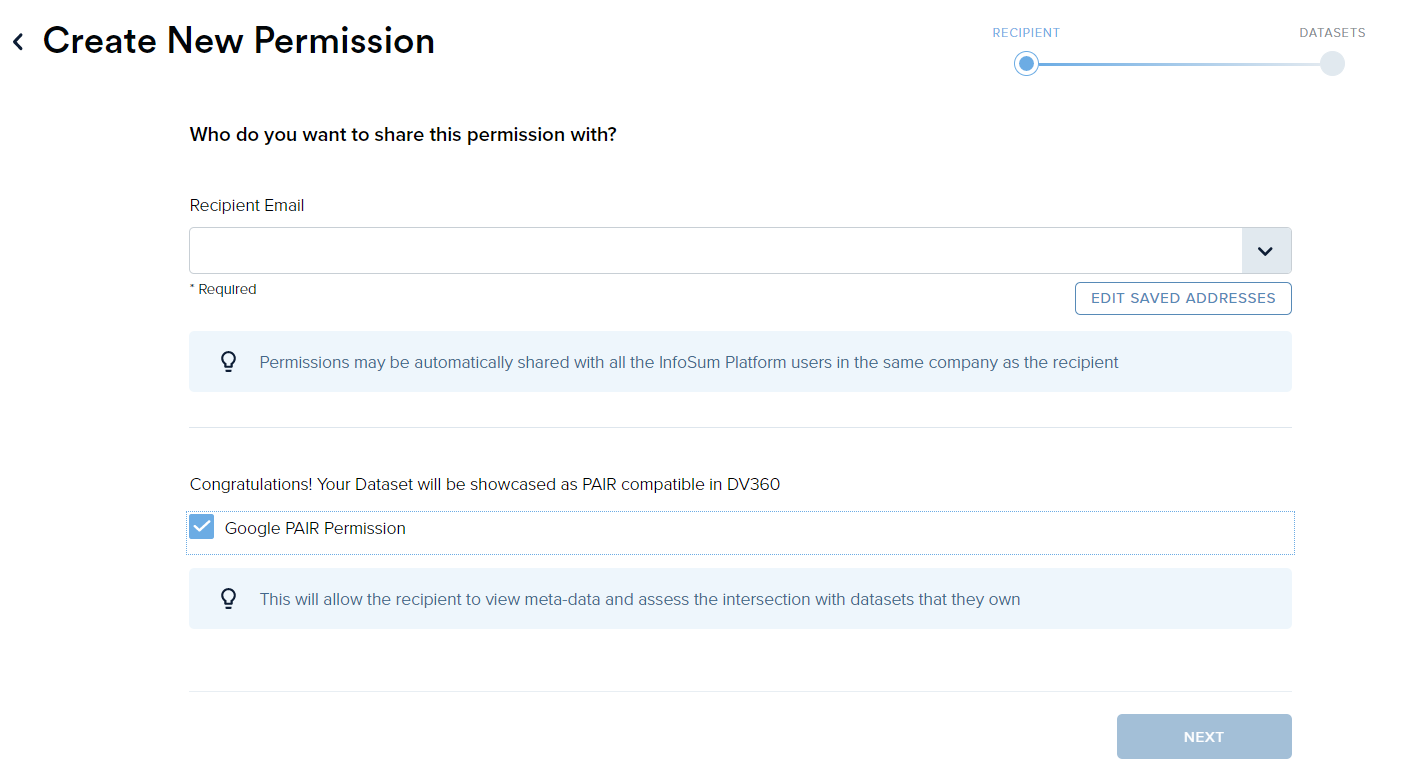Click the note about permissions shared across company
Viewport: 1405px width, 781px height.
pyautogui.click(x=689, y=362)
